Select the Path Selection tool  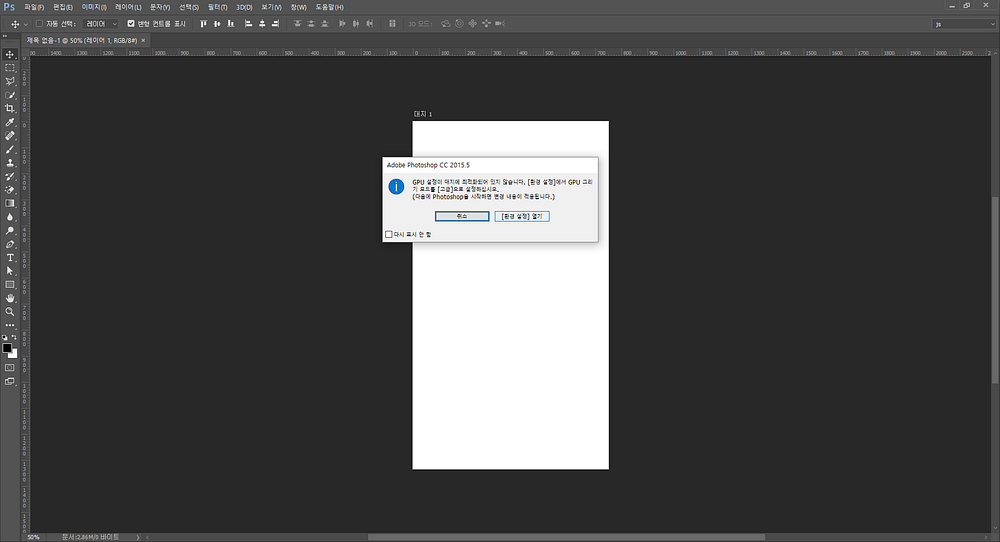[x=10, y=271]
